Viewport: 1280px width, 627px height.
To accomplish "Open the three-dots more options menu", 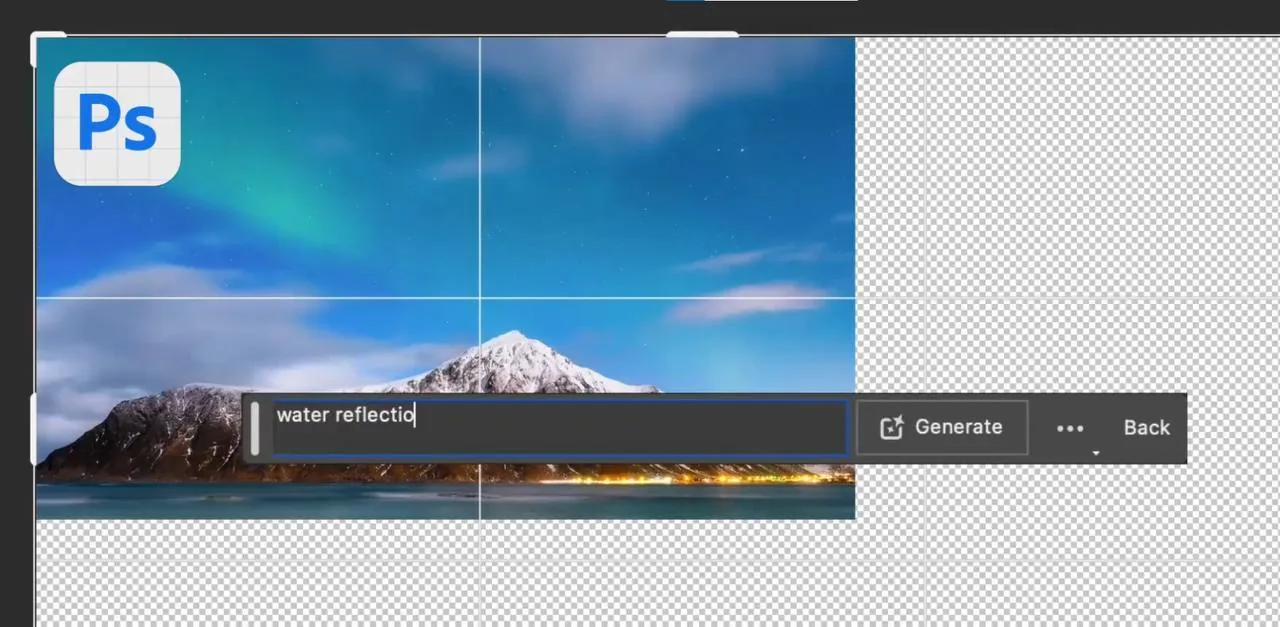I will [x=1070, y=428].
